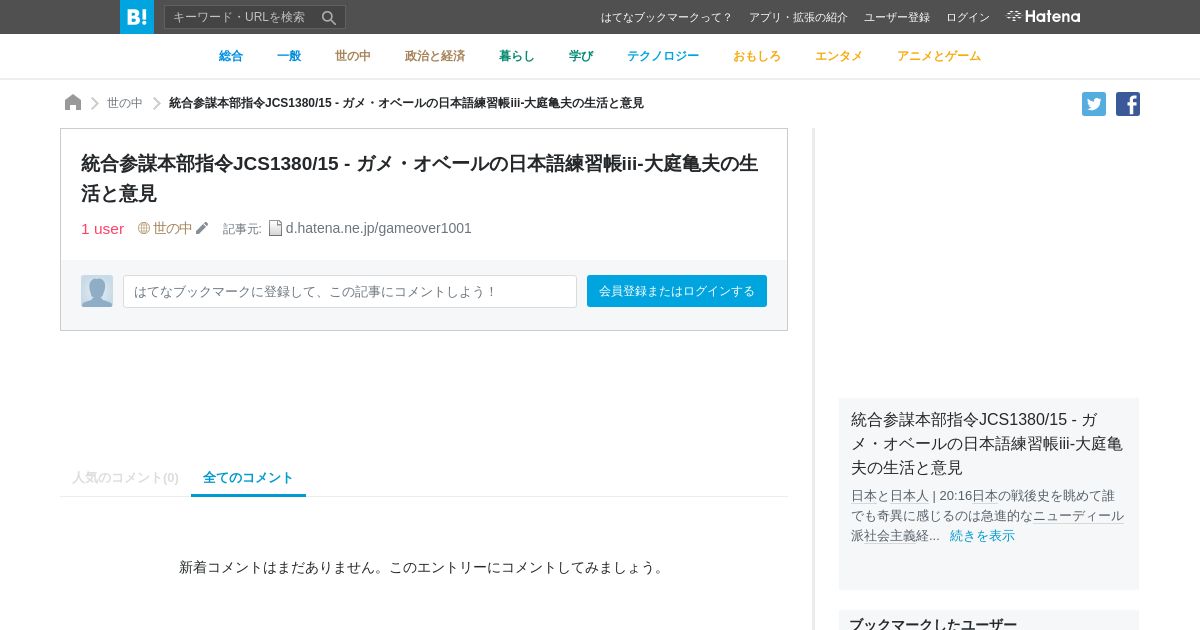Open sidebar article title link
1200x630 pixels.
pyautogui.click(x=987, y=443)
